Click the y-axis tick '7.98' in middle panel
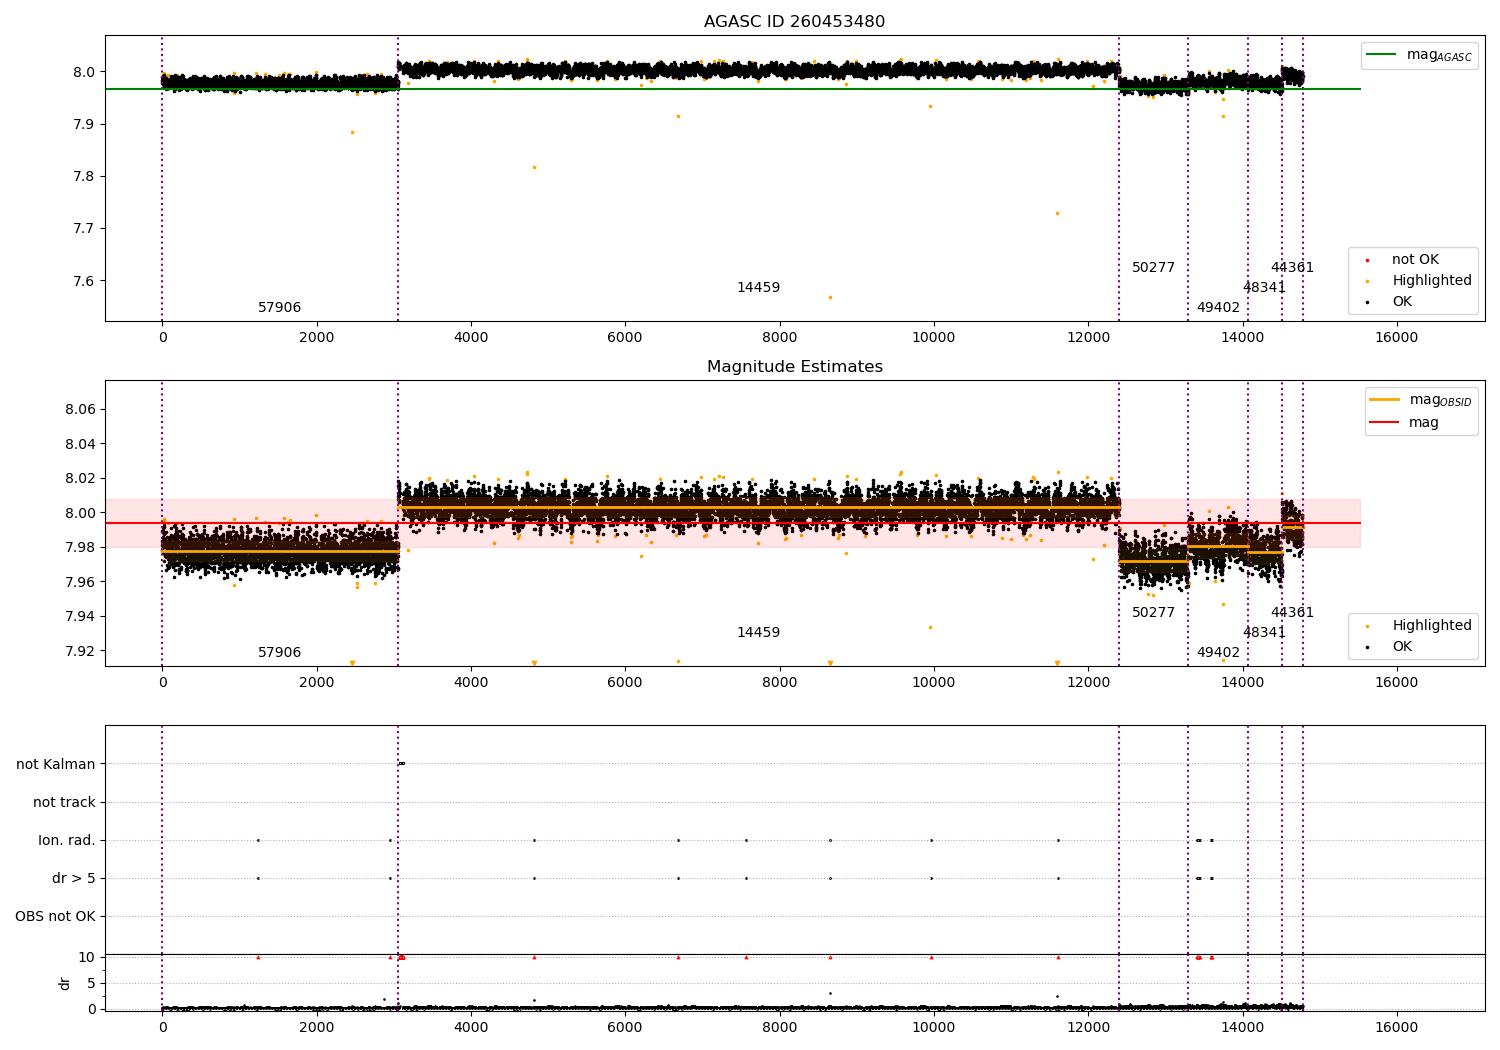Screen dimensions: 1500x1050 click(80, 548)
